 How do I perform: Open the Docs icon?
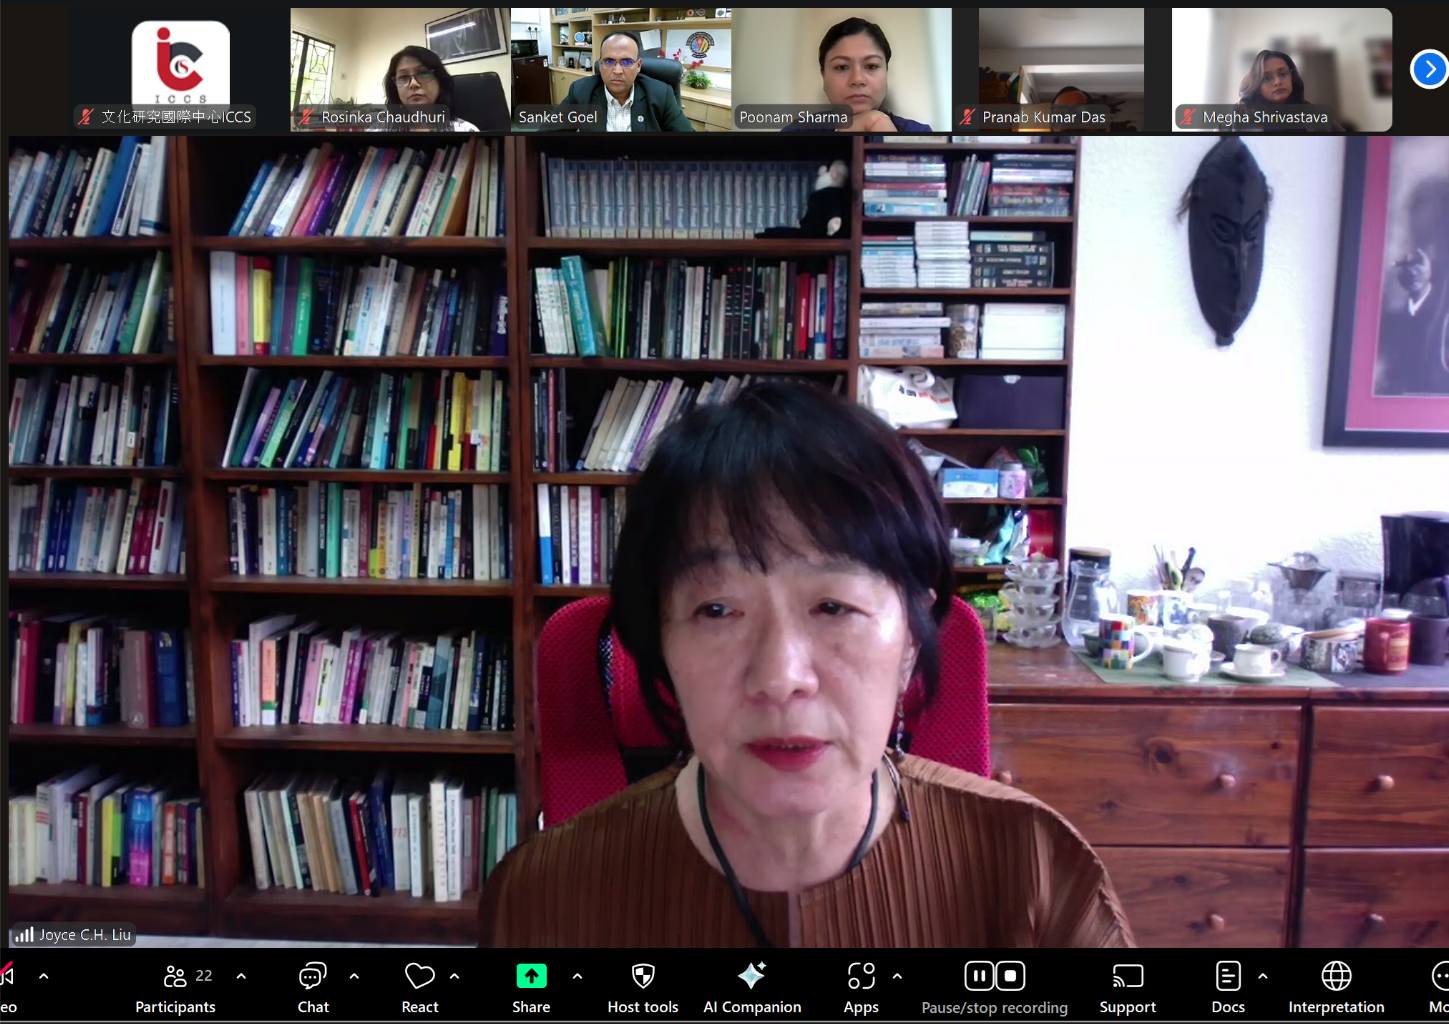(x=1228, y=987)
